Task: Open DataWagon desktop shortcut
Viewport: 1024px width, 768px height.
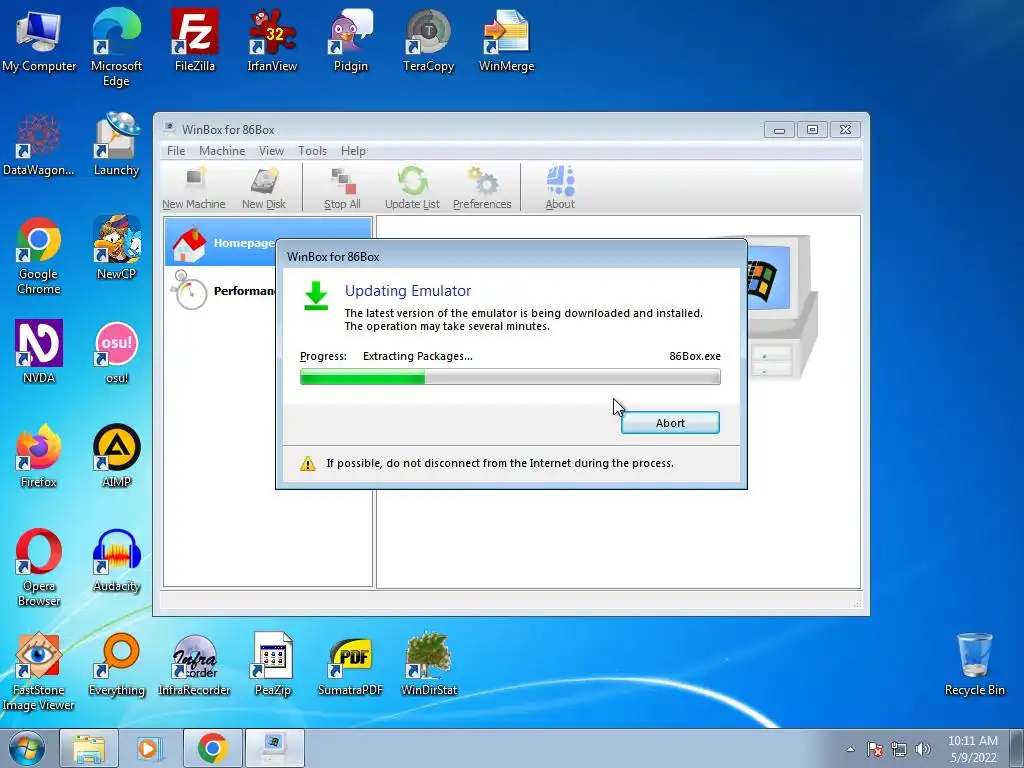Action: pos(39,145)
